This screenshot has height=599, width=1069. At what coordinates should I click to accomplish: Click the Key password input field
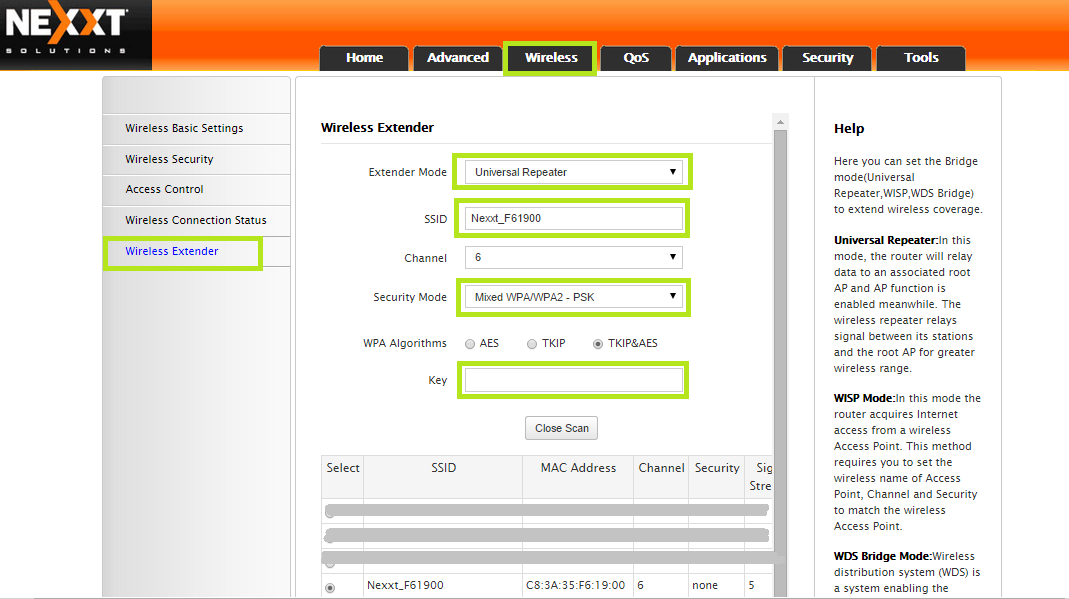(573, 380)
